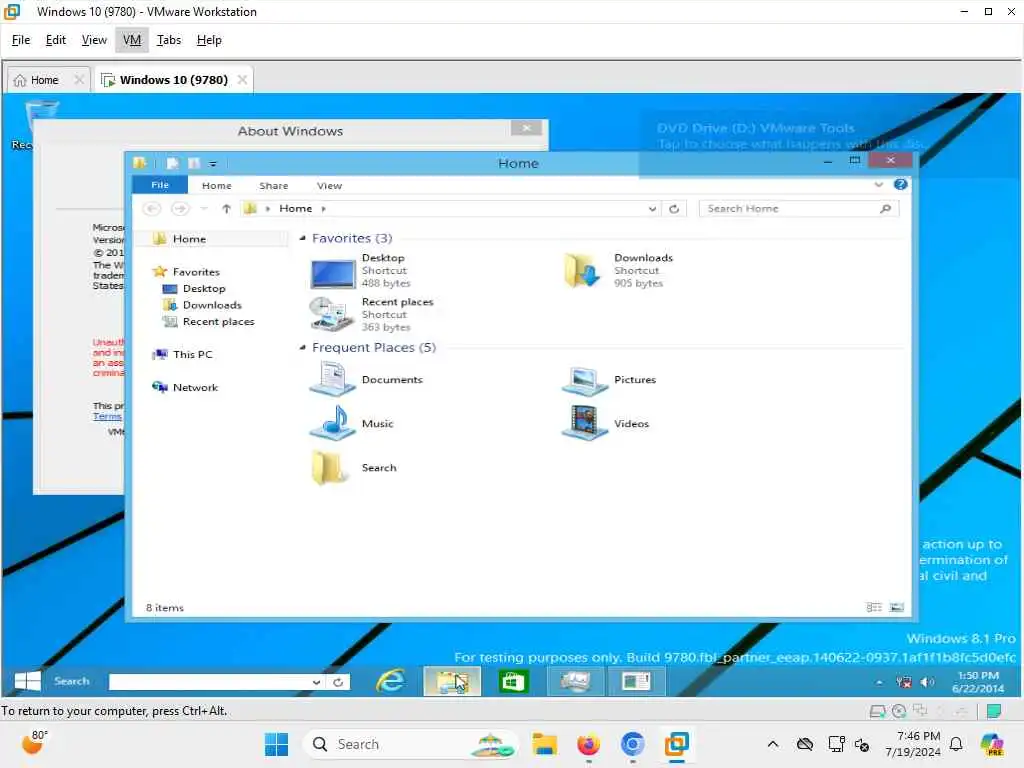The width and height of the screenshot is (1024, 768).
Task: Open the VMware Tabs menu
Action: 168,40
